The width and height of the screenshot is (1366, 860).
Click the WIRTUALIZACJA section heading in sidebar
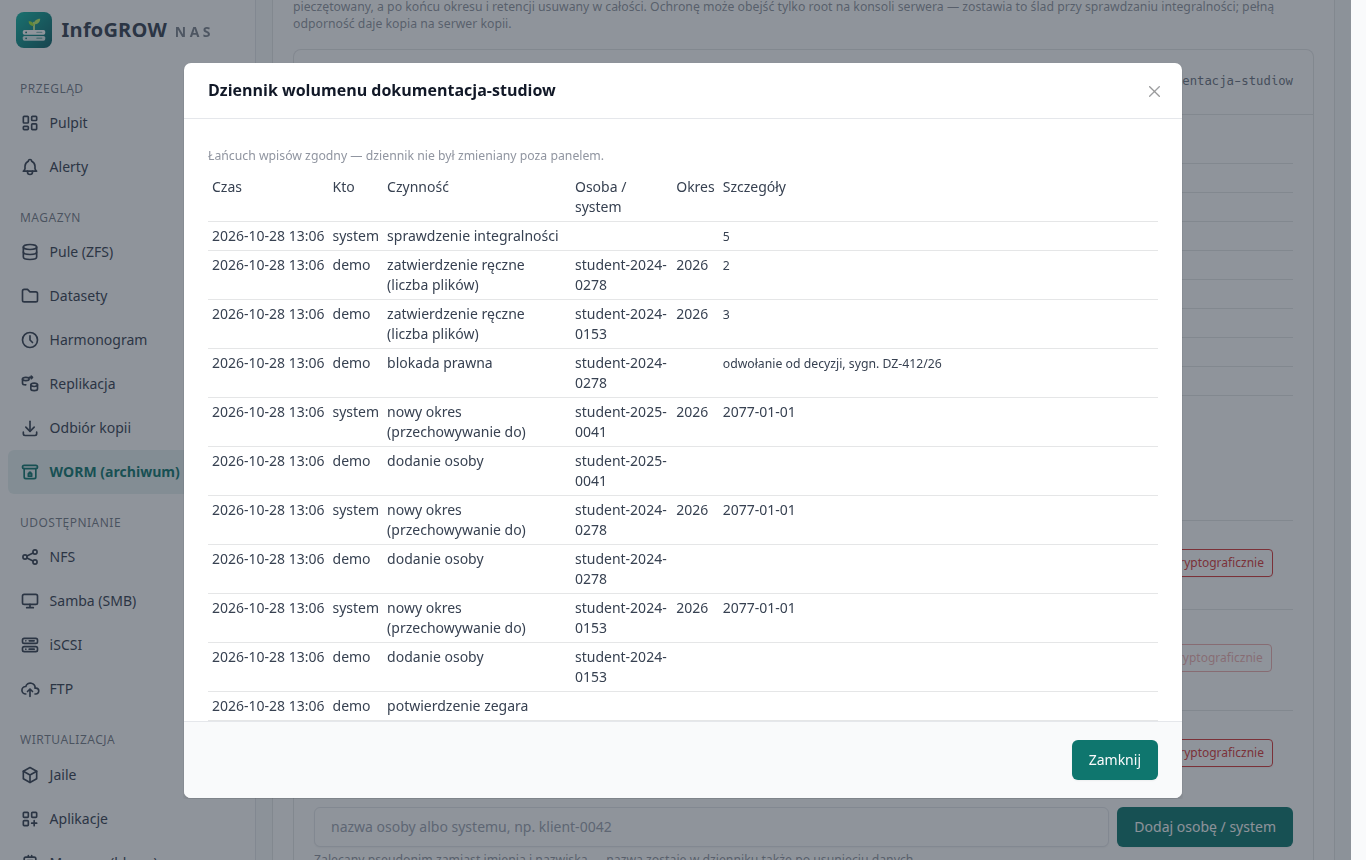click(67, 740)
